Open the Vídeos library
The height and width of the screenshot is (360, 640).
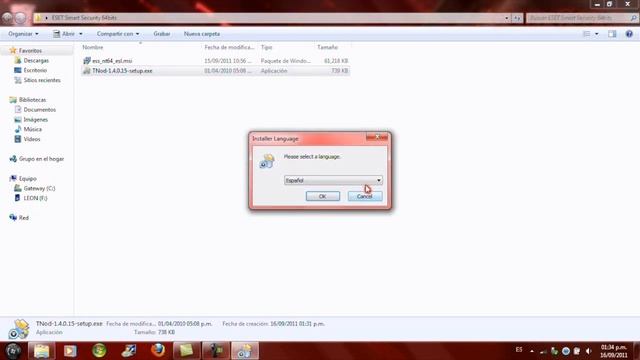click(x=32, y=139)
